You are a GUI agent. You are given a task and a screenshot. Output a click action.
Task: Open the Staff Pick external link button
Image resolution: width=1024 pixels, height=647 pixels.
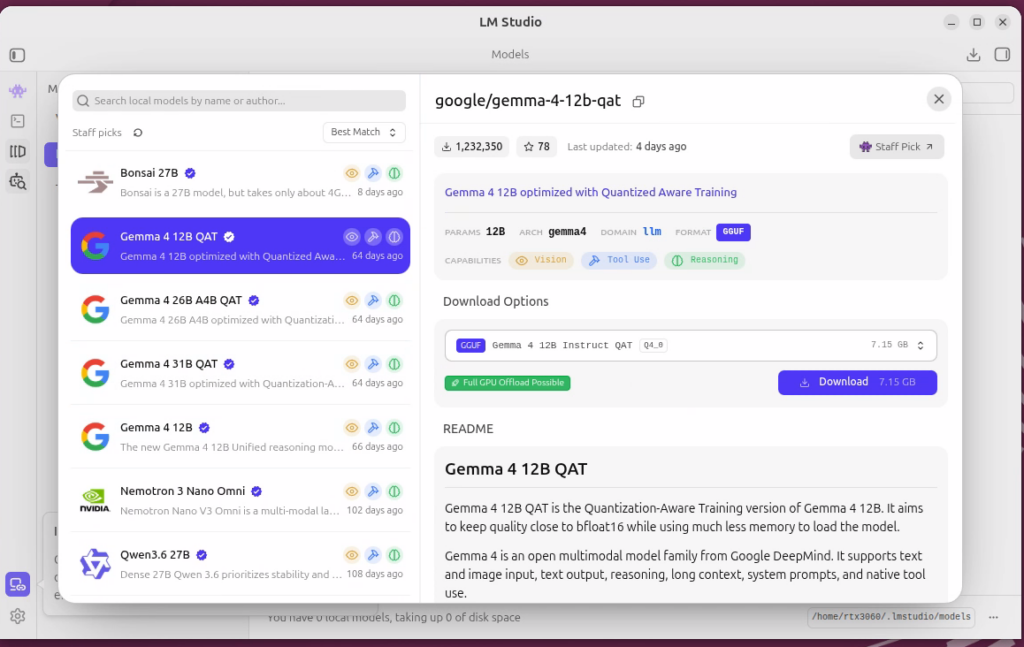pos(897,147)
